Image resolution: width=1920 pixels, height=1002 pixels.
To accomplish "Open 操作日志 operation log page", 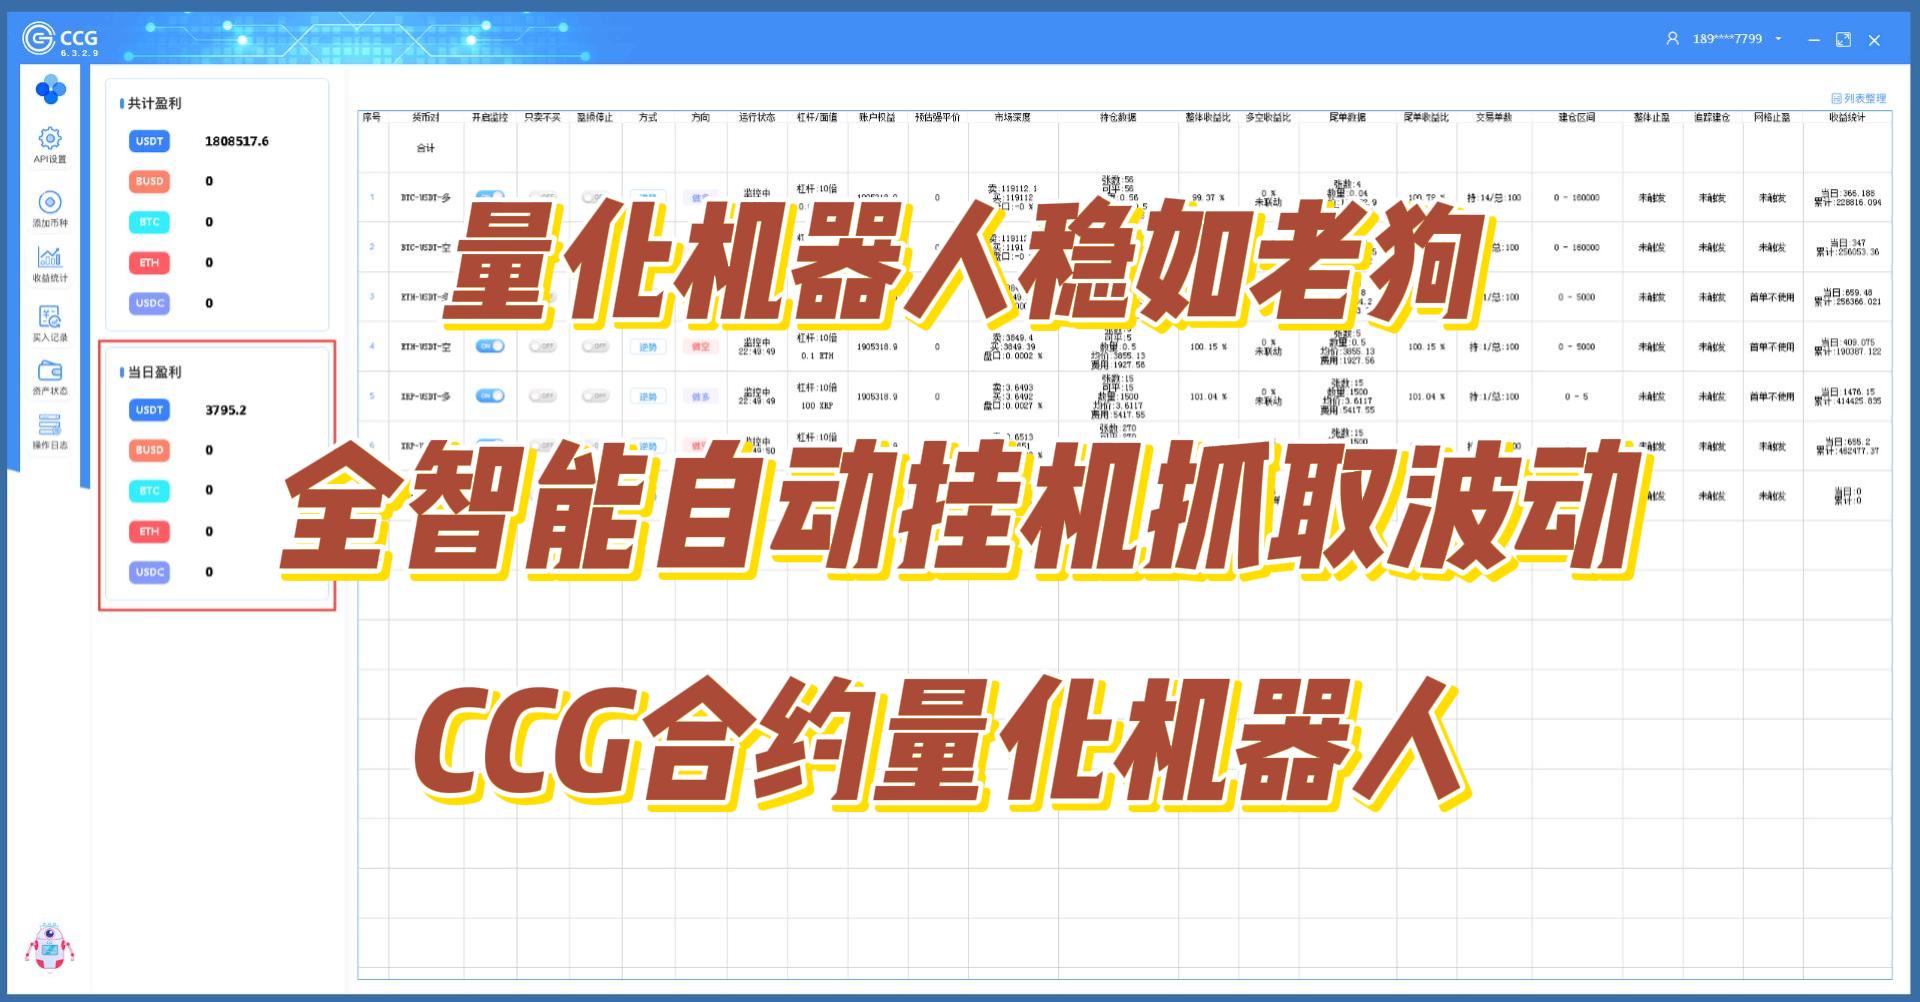I will [x=50, y=432].
